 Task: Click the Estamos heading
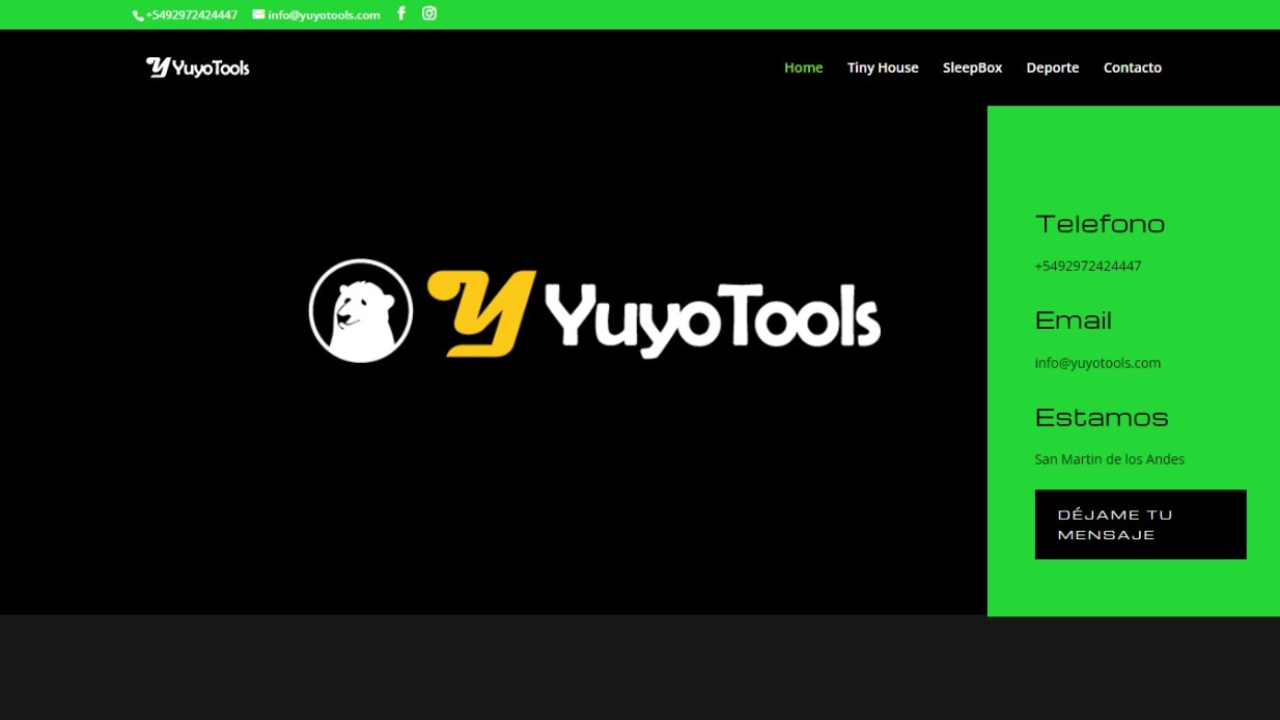pyautogui.click(x=1102, y=416)
